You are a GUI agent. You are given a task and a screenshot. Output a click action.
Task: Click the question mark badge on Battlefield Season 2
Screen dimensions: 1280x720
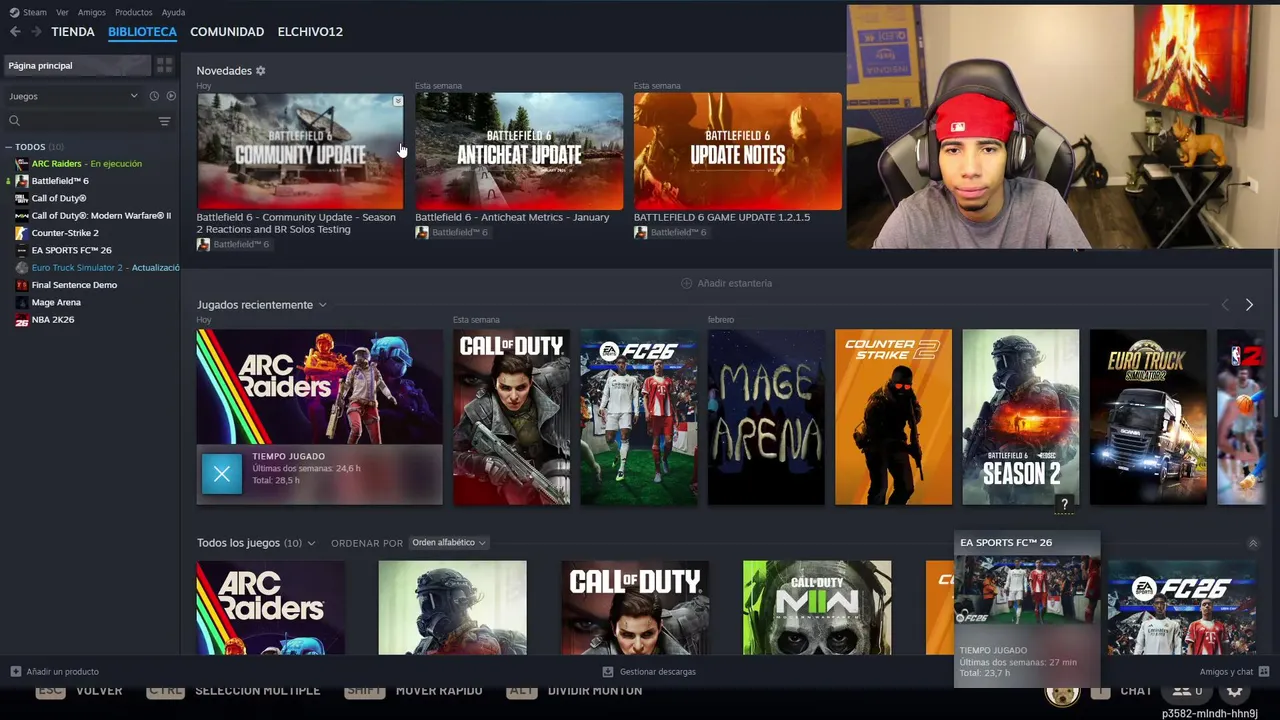coord(1064,505)
